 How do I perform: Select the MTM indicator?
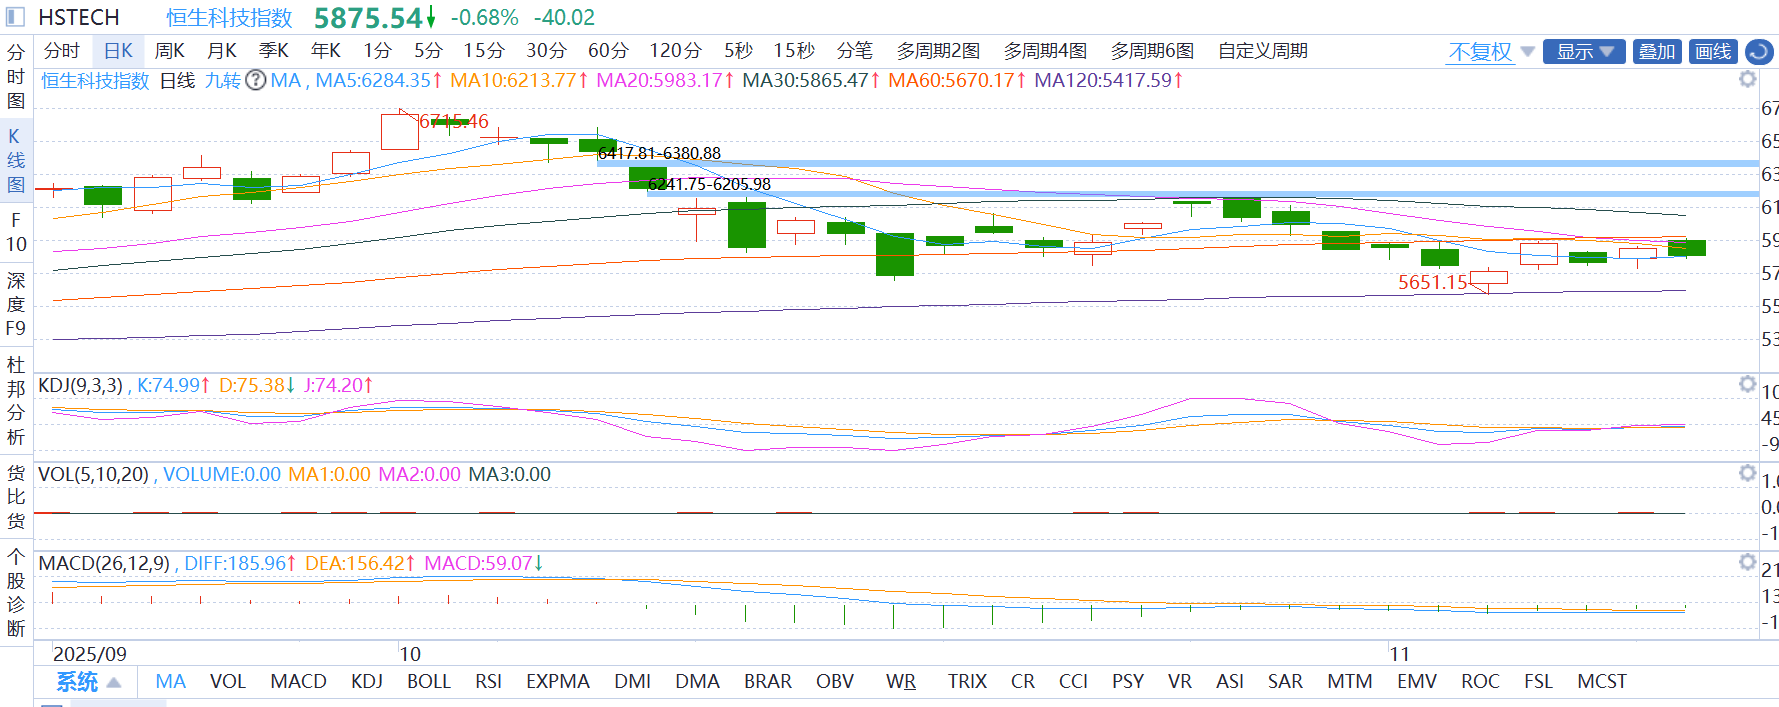tap(1350, 682)
